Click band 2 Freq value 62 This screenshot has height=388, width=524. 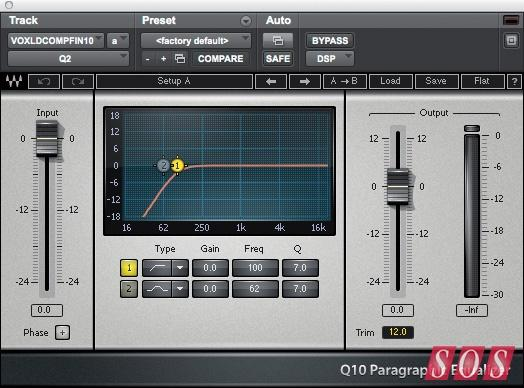255,289
